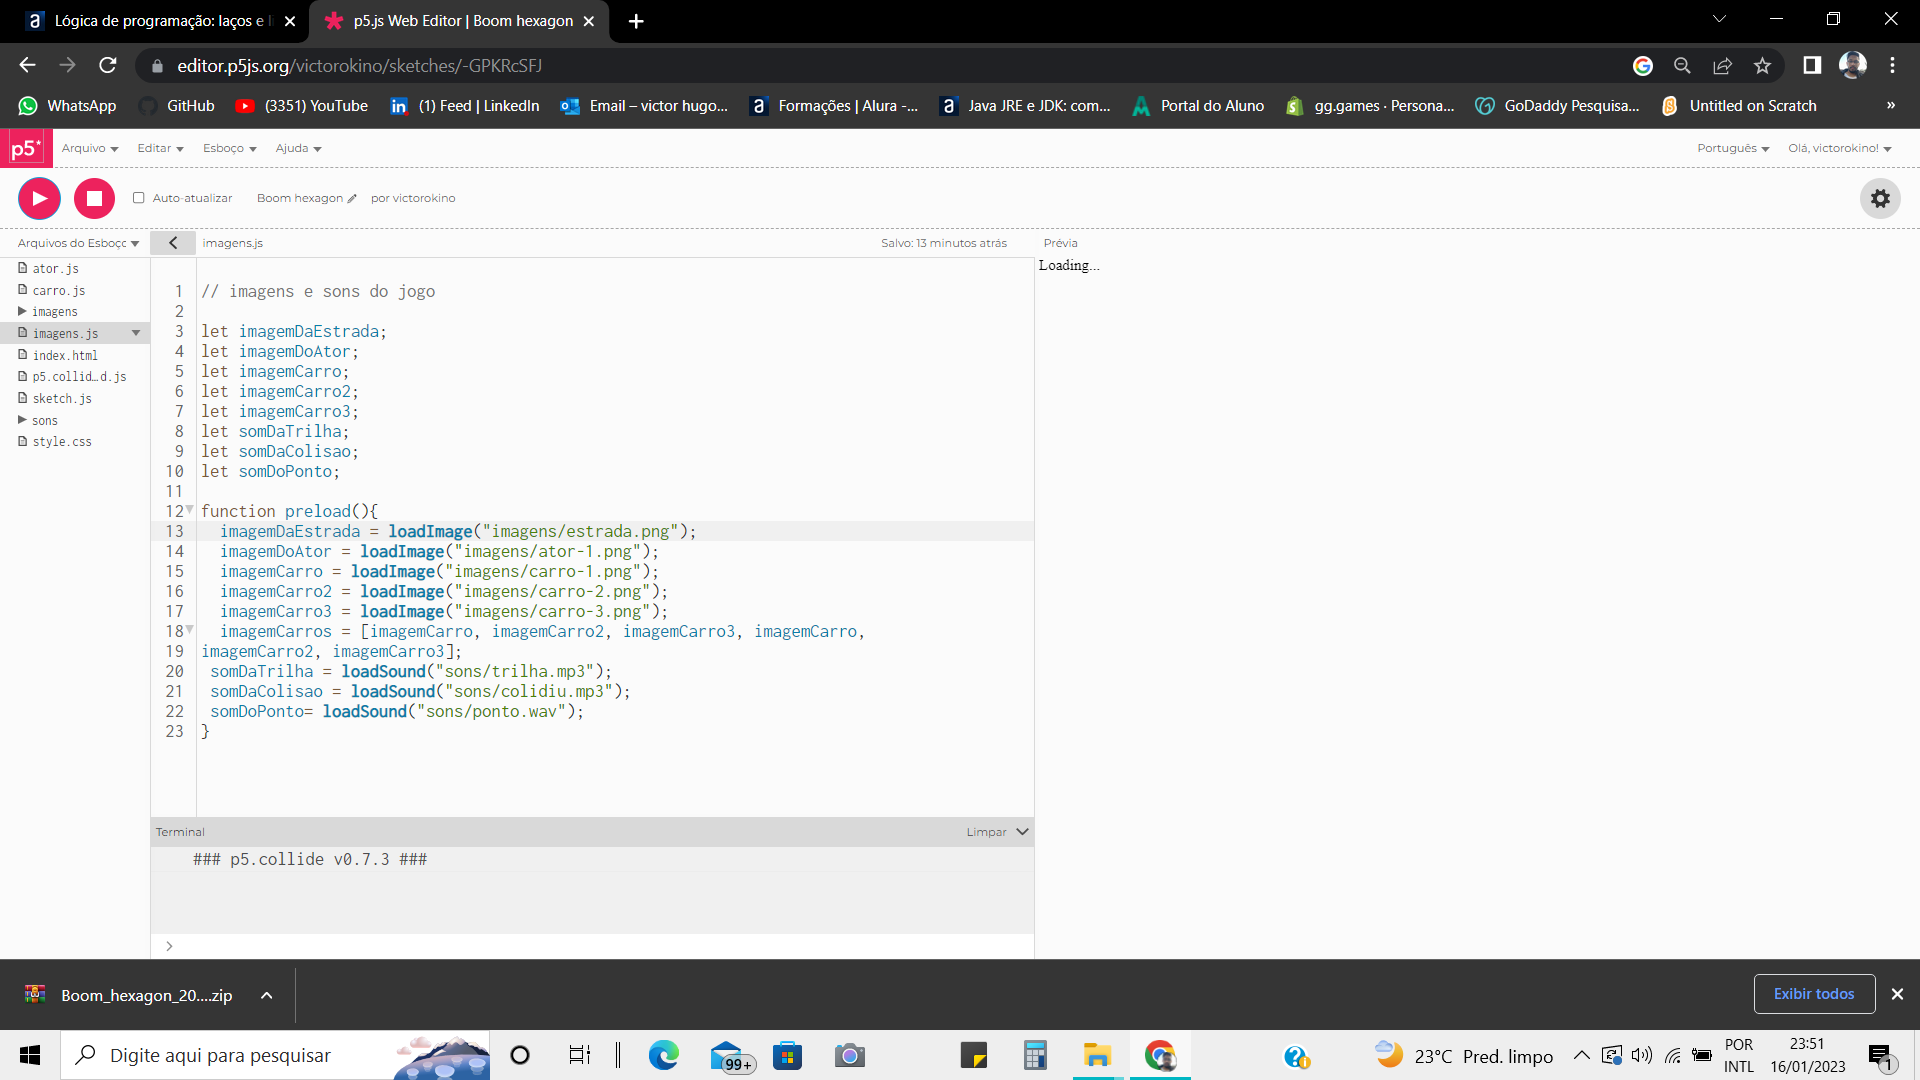Screen dimensions: 1920x1080
Task: Click the Limpar button in terminal
Action: [986, 831]
